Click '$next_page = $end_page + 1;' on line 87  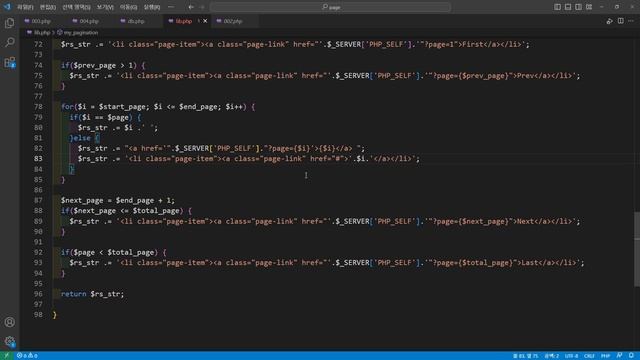point(118,200)
